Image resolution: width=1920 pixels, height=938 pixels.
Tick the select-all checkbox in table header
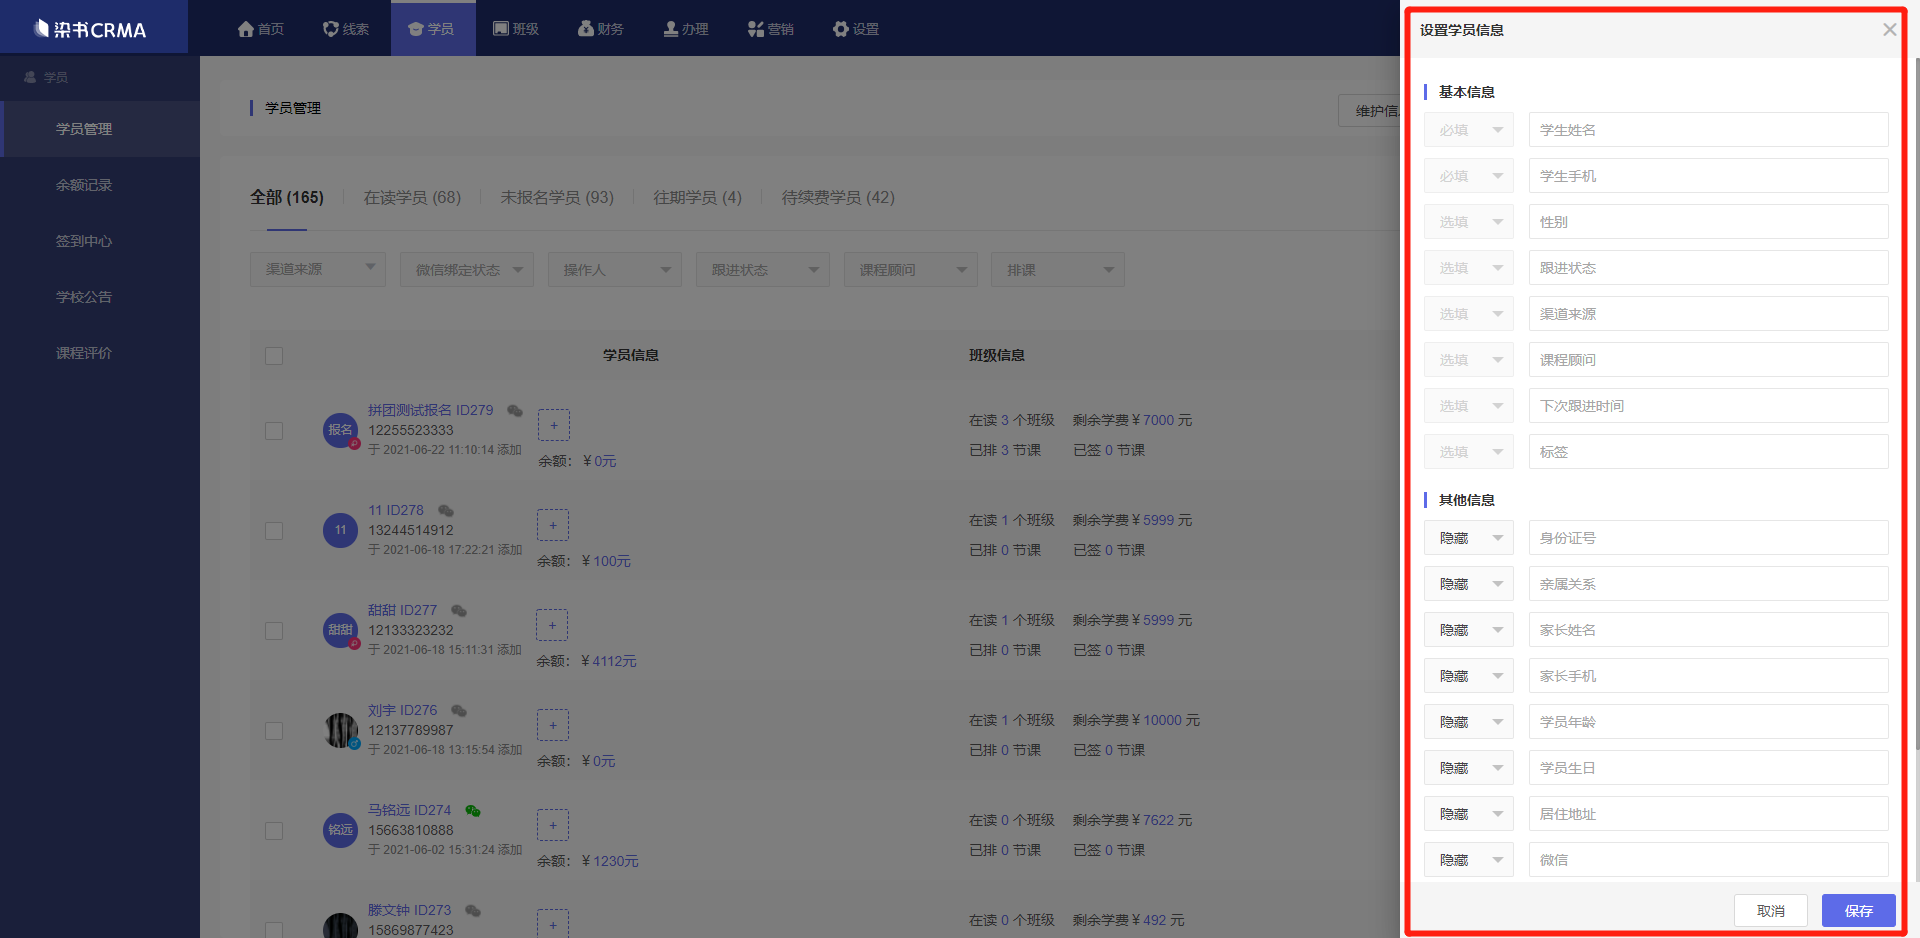[274, 356]
